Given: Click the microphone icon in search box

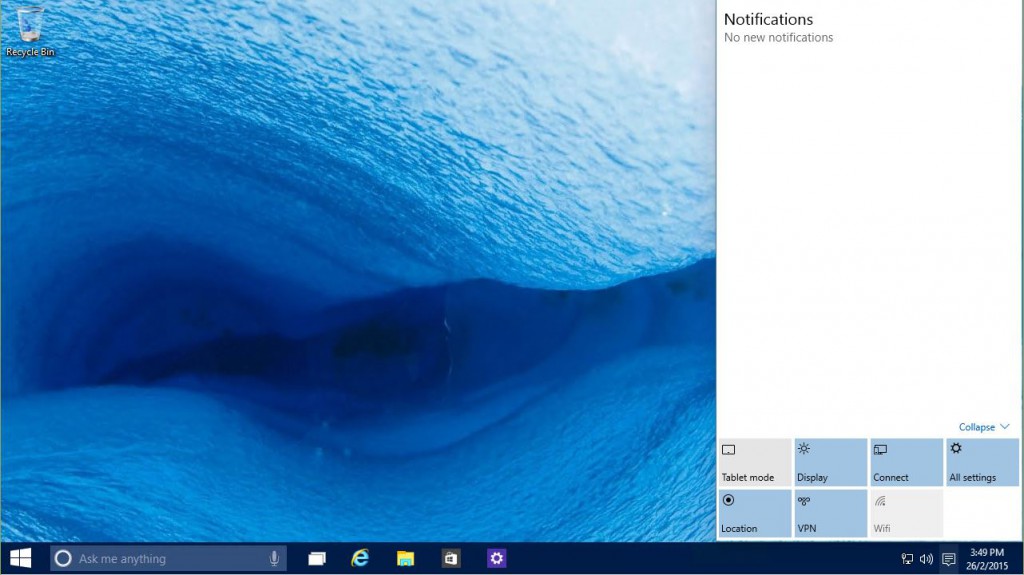Looking at the screenshot, I should 274,559.
